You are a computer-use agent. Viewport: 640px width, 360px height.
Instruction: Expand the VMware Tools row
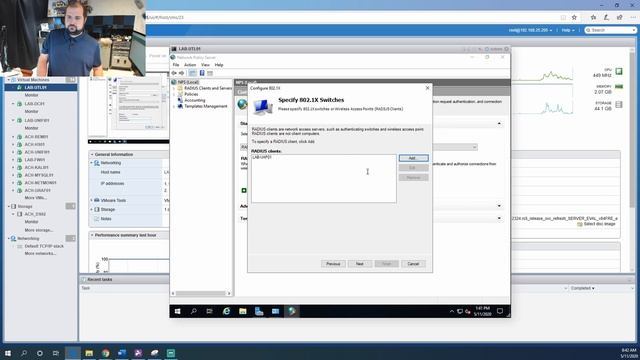click(92, 200)
